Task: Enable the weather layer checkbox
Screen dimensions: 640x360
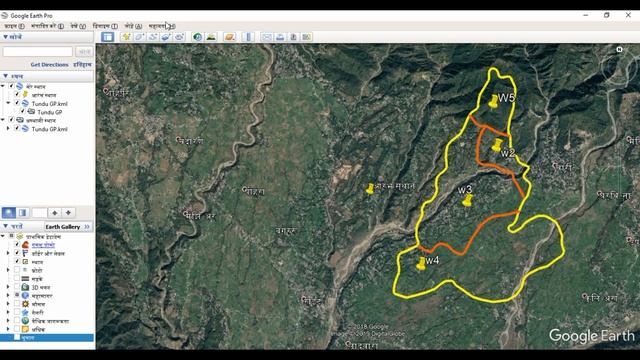Action: pos(17,304)
